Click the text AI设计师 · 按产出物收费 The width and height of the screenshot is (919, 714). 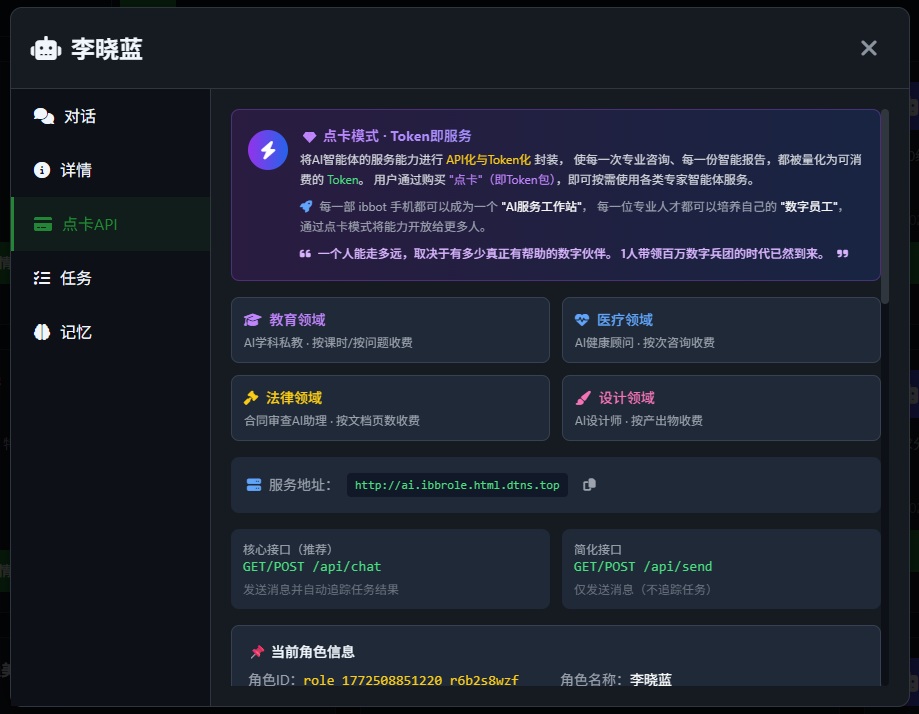click(x=639, y=421)
